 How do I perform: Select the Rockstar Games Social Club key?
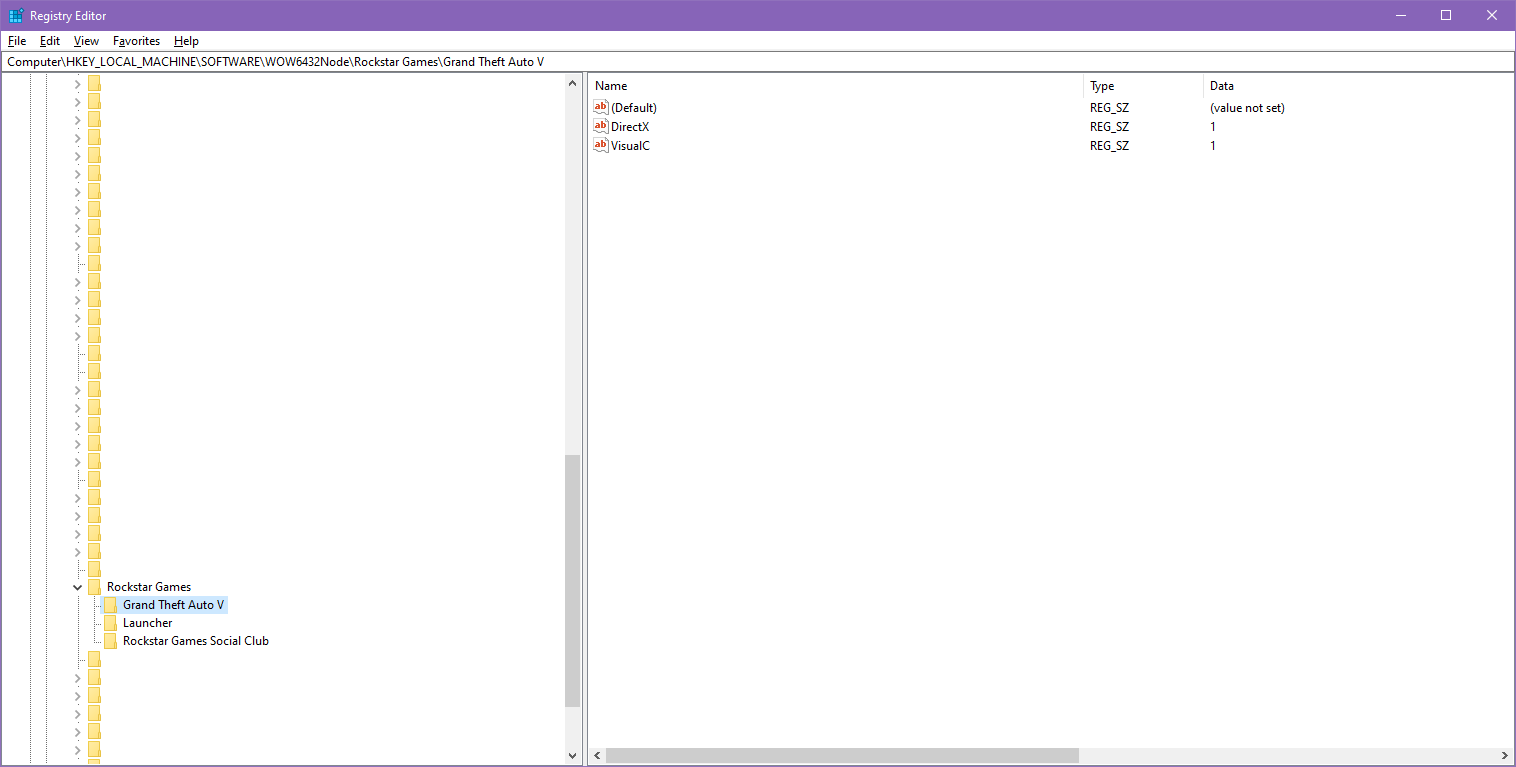pos(196,641)
